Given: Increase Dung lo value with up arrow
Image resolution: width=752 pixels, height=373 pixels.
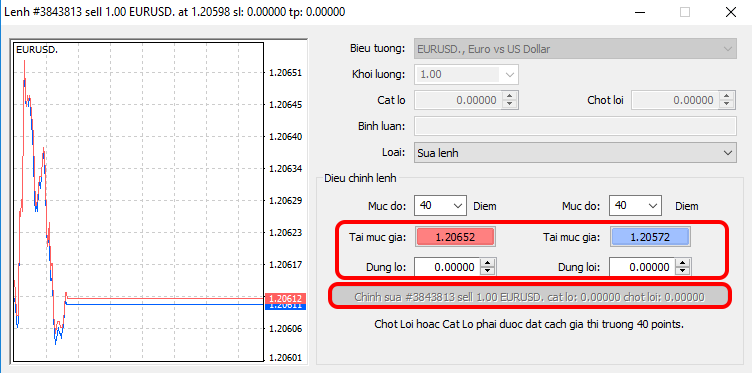Looking at the screenshot, I should click(488, 263).
